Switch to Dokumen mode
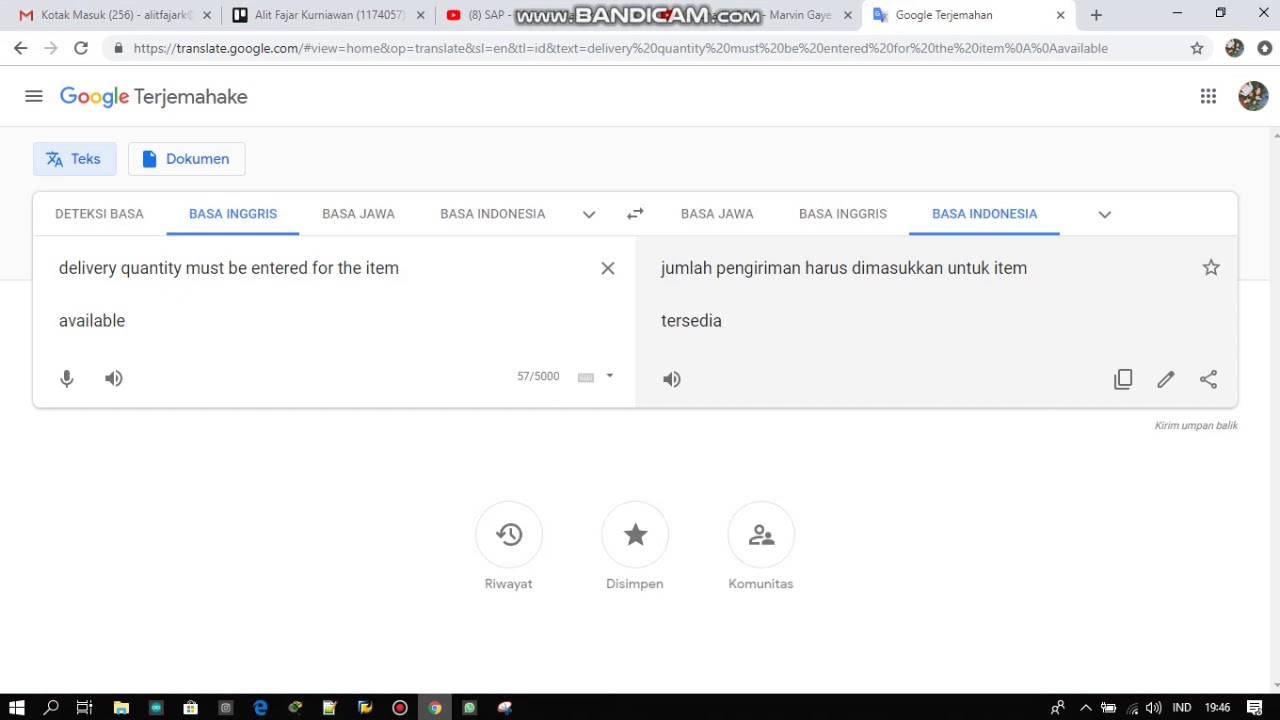This screenshot has height=720, width=1280. (186, 159)
